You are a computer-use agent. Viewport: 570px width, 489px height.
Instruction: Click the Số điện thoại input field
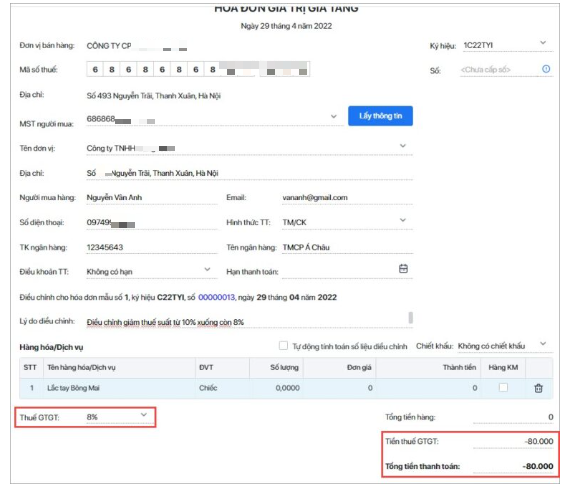(152, 223)
